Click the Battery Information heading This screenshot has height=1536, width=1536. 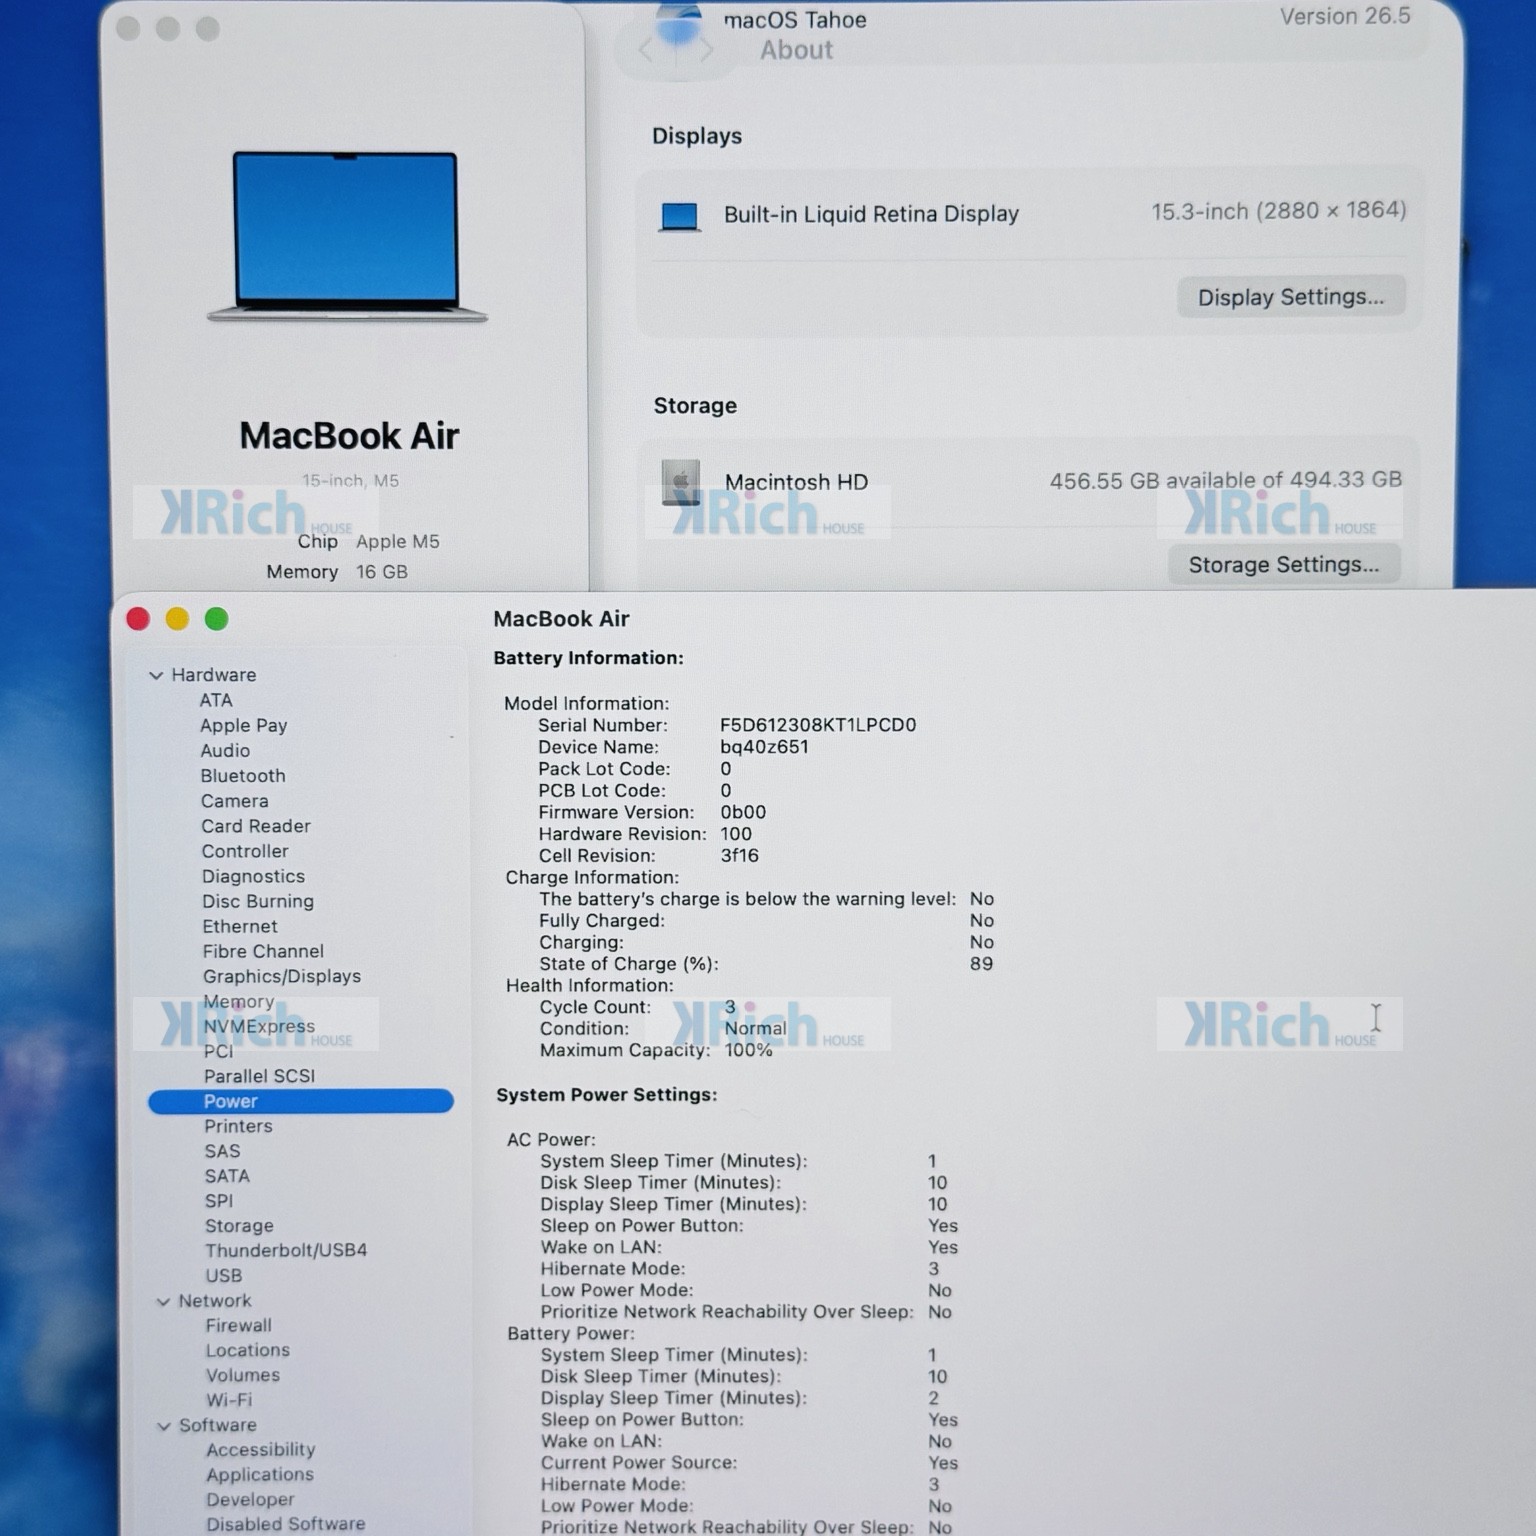(x=588, y=659)
